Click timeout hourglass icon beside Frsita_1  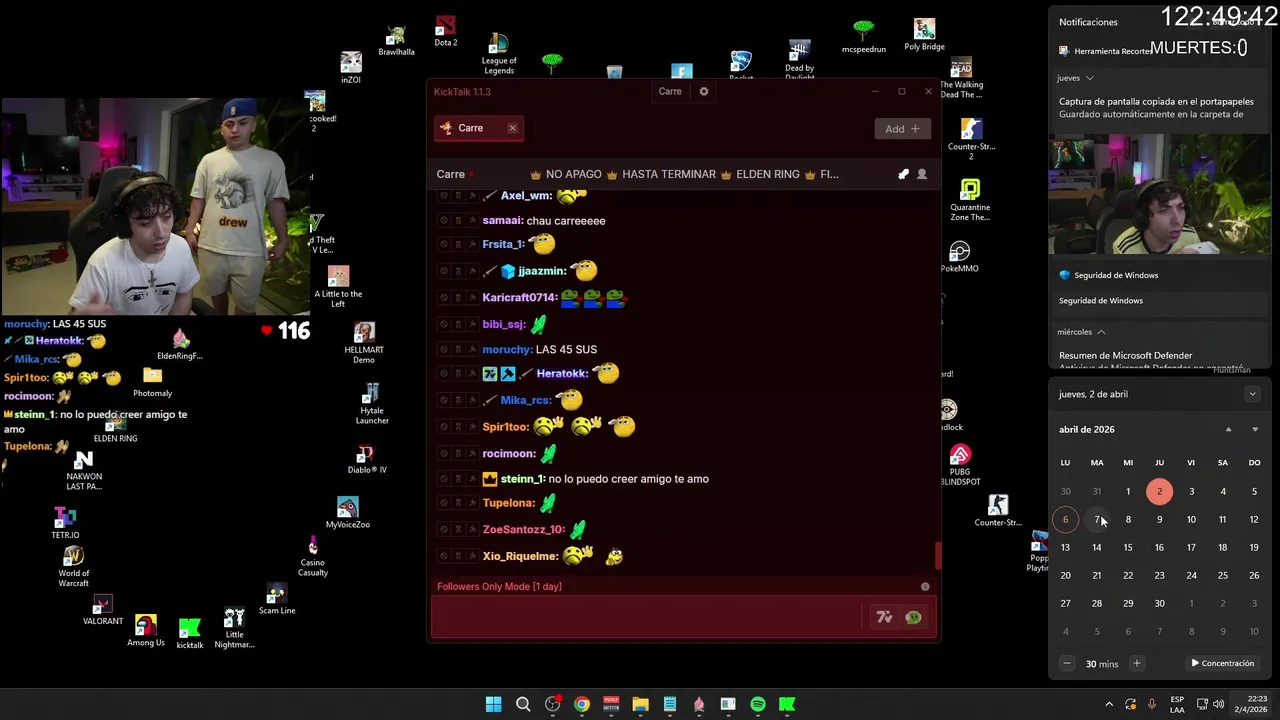[x=458, y=244]
